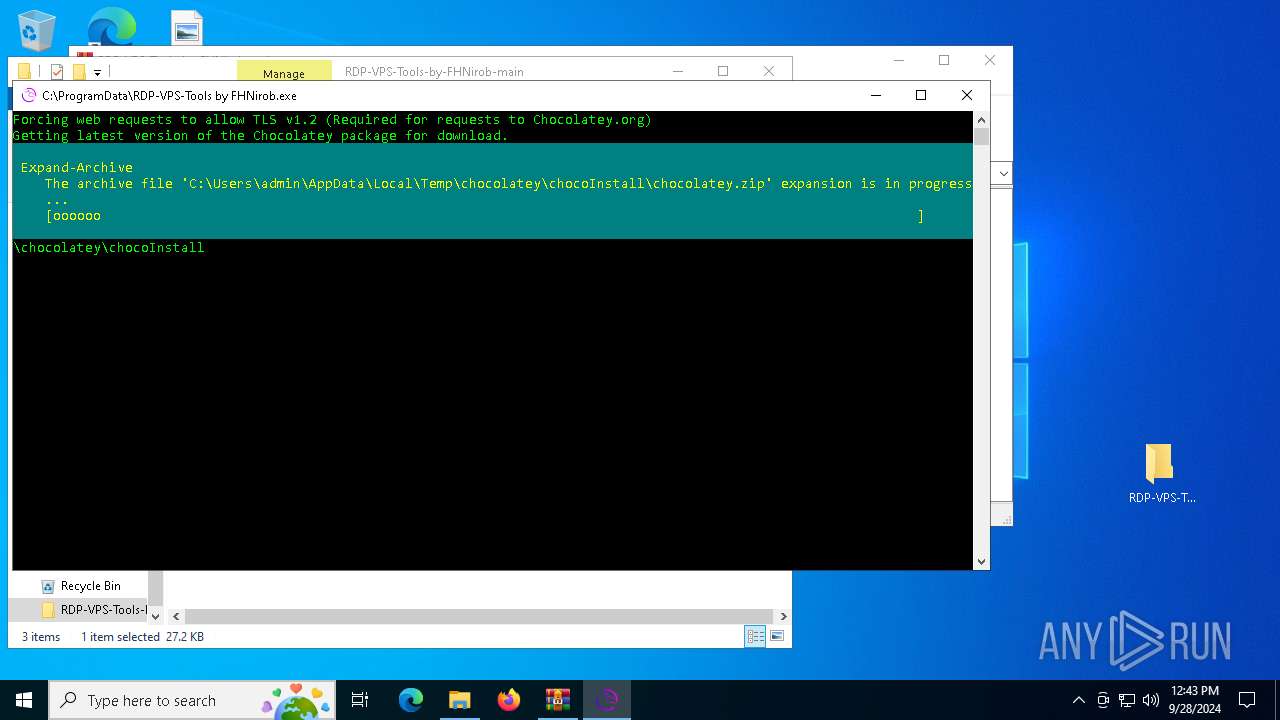Click the Expand-Archive heading in console
The width and height of the screenshot is (1280, 720).
tap(77, 168)
